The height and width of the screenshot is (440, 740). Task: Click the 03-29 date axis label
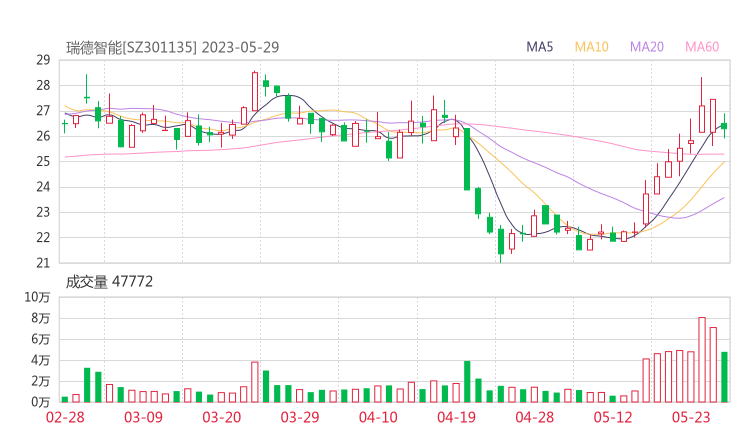click(300, 417)
